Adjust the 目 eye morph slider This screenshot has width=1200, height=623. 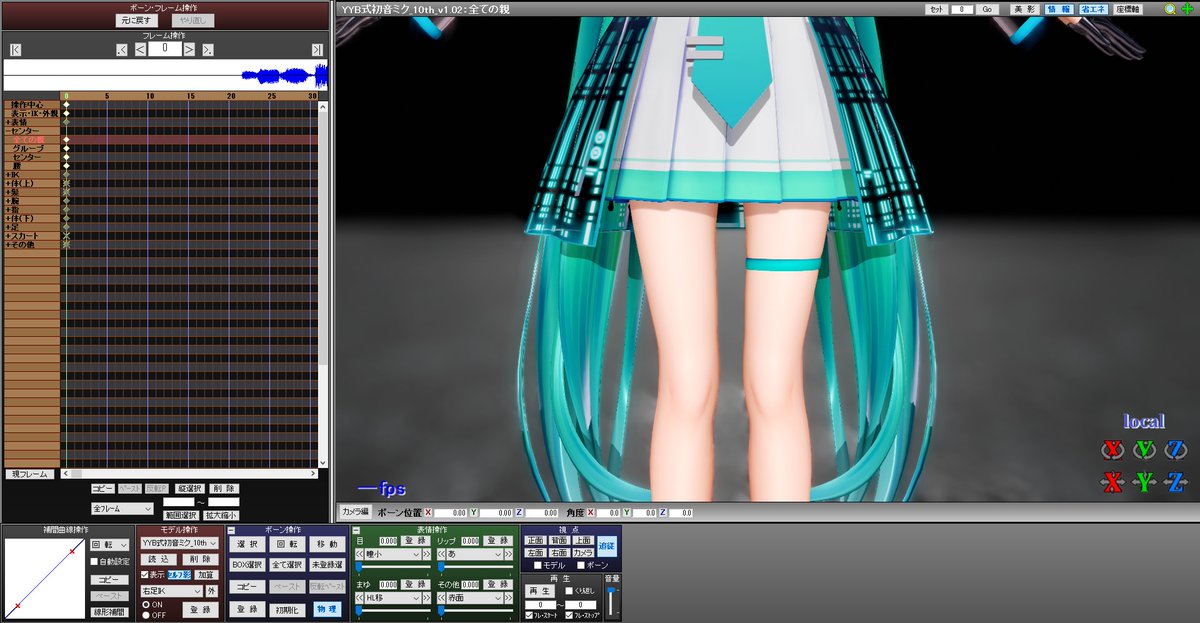(393, 566)
